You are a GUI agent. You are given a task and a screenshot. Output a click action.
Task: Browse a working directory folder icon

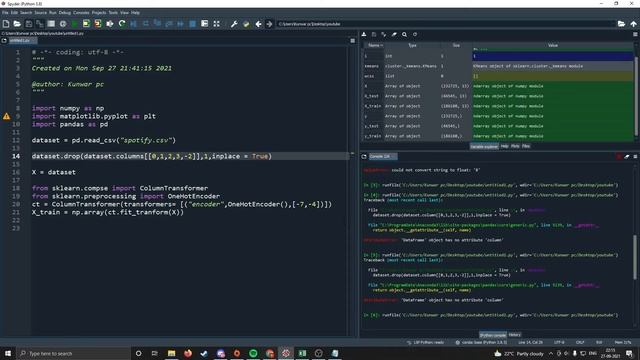click(x=621, y=24)
